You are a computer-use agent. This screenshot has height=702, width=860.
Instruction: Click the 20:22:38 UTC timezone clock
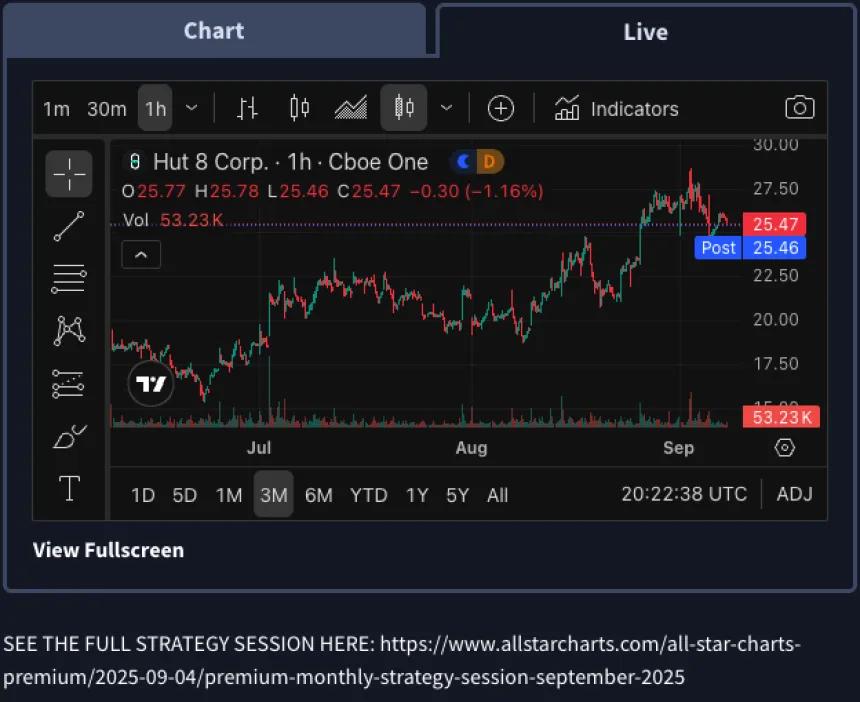click(684, 494)
